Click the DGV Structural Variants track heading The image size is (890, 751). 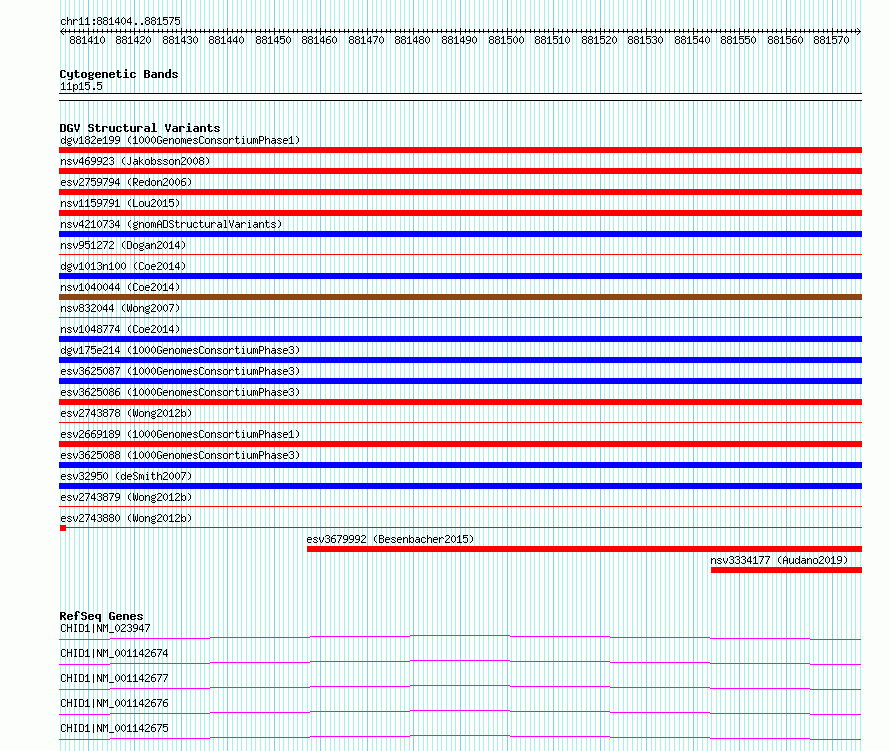click(x=140, y=128)
